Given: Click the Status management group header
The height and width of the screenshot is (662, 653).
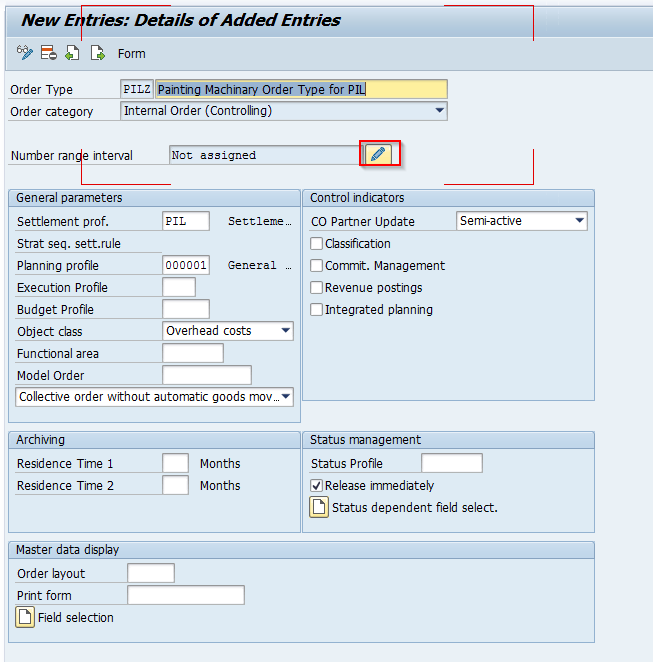Looking at the screenshot, I should (x=448, y=440).
